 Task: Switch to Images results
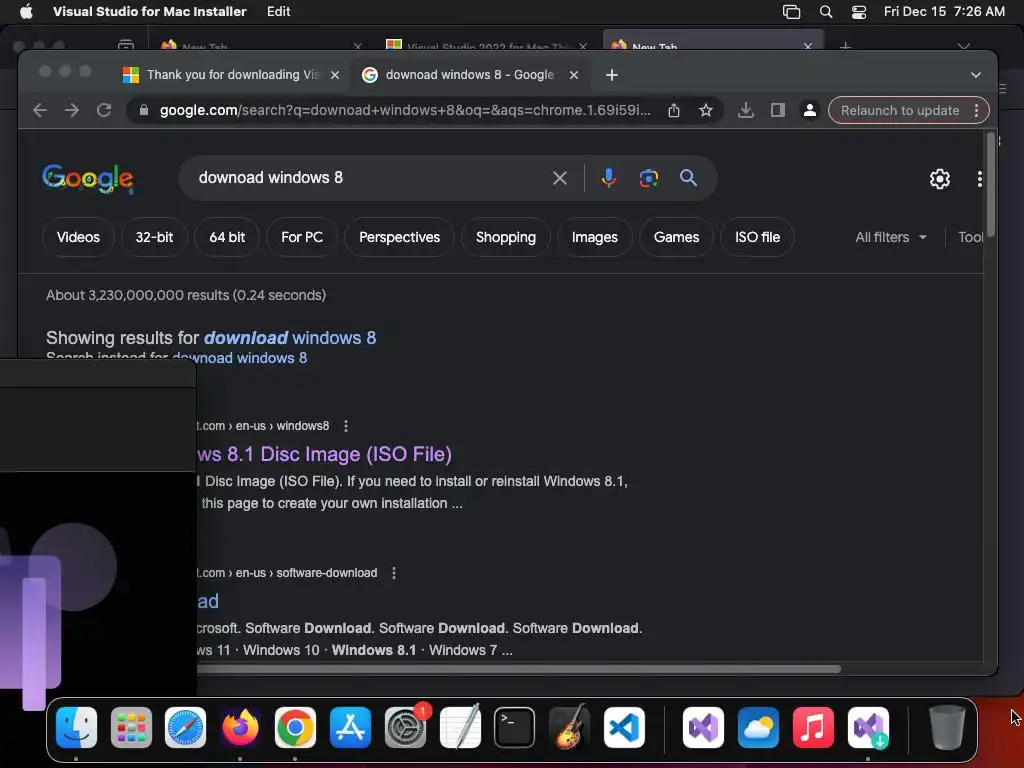click(595, 237)
